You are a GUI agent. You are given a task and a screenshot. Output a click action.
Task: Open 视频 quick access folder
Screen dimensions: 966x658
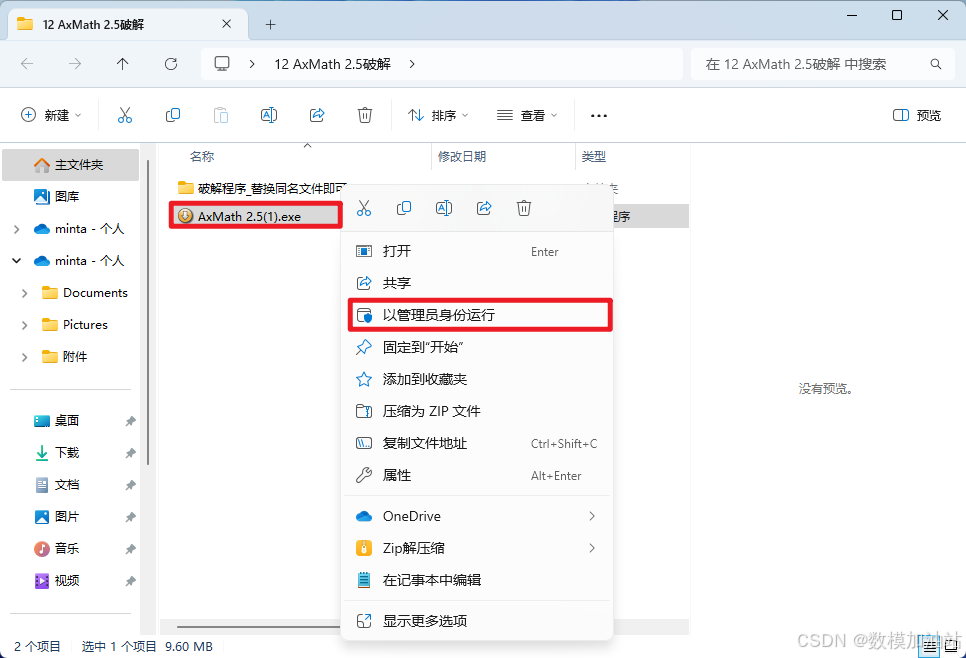click(x=67, y=580)
